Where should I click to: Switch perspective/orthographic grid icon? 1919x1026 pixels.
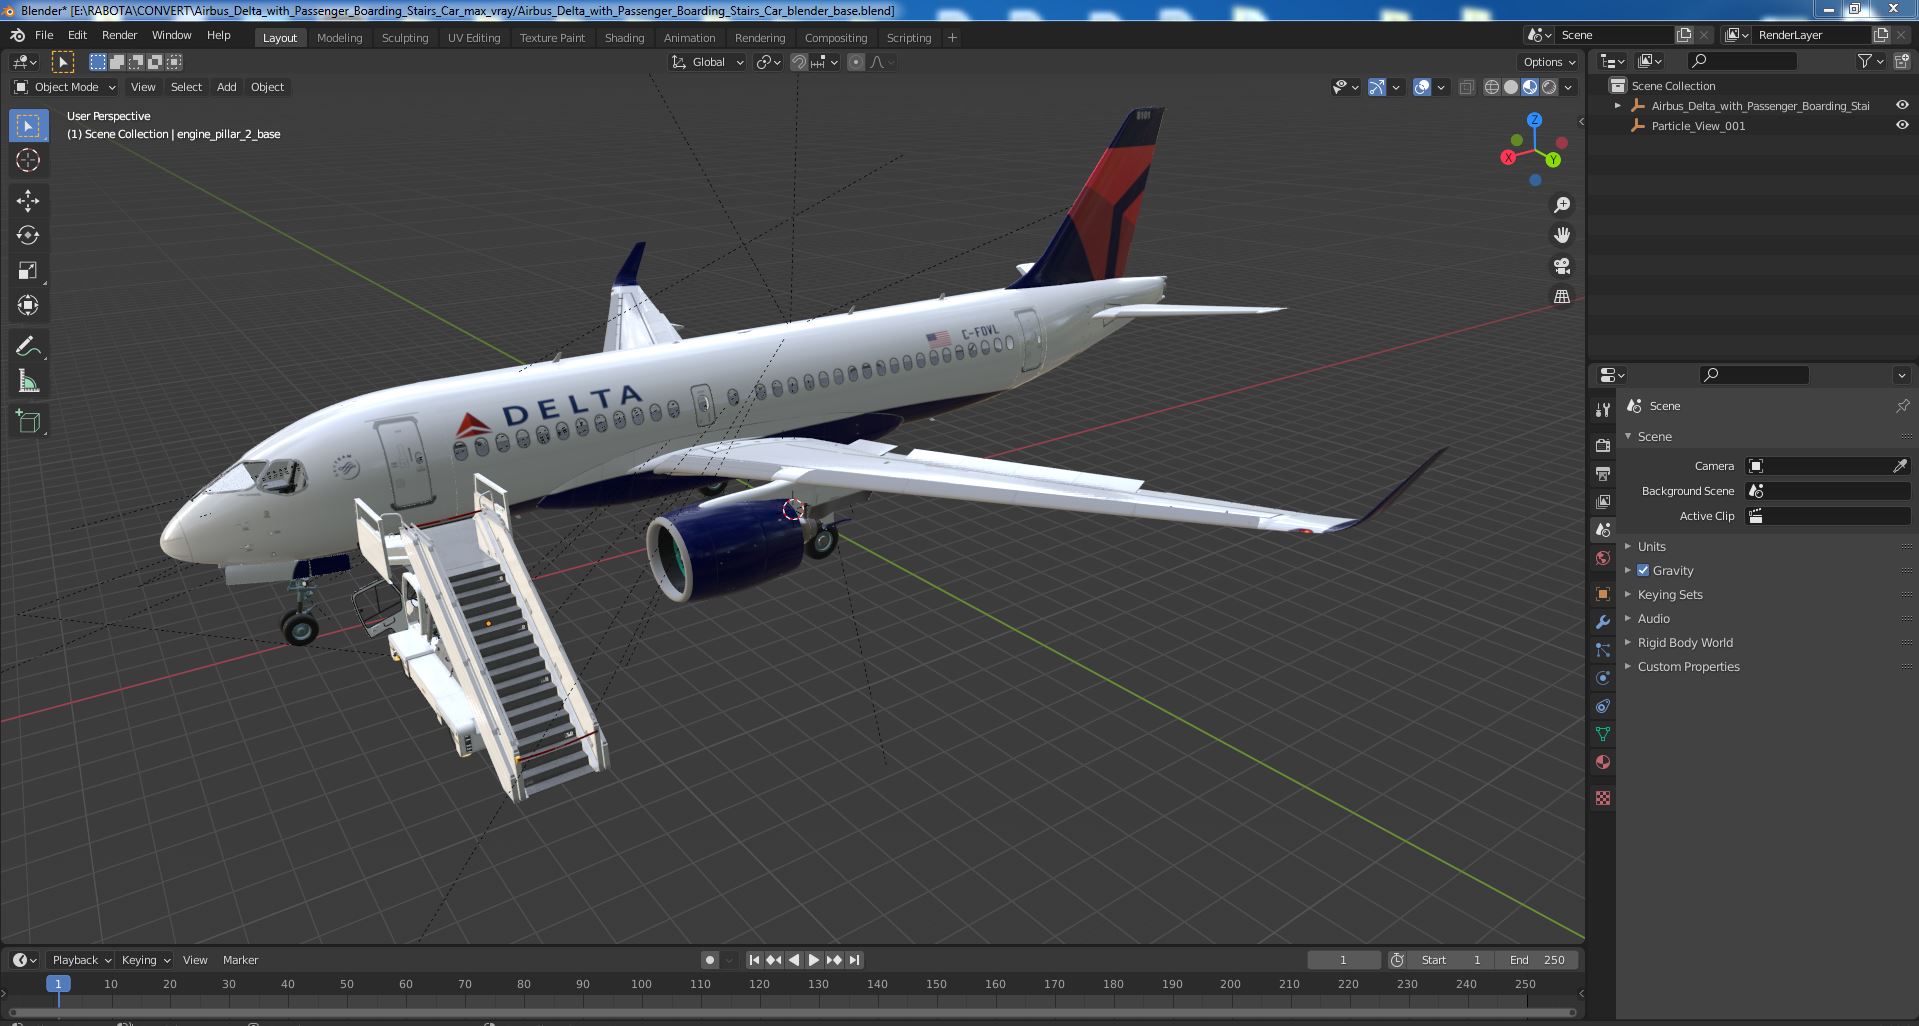click(x=1561, y=296)
